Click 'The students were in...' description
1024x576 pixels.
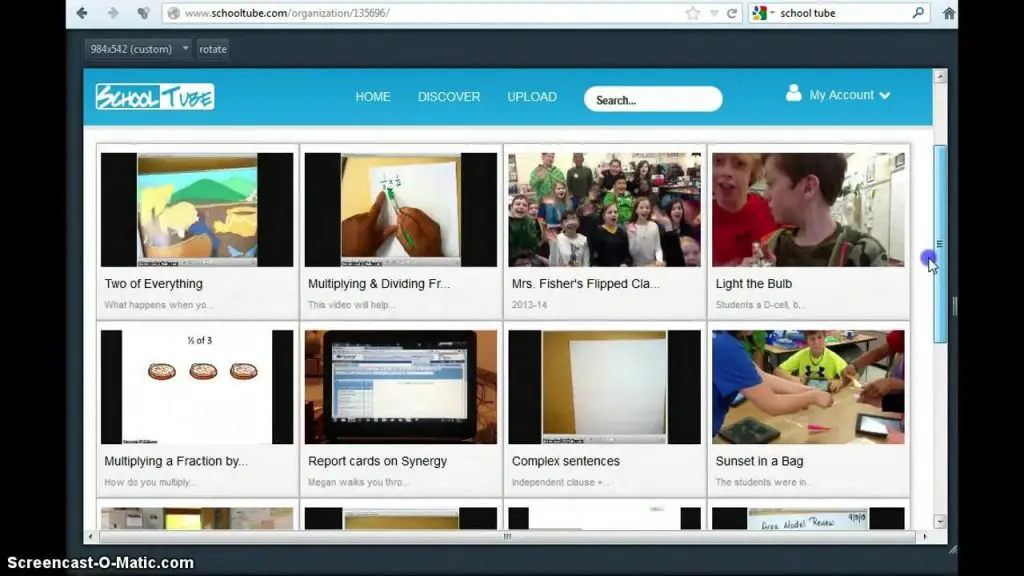click(764, 483)
